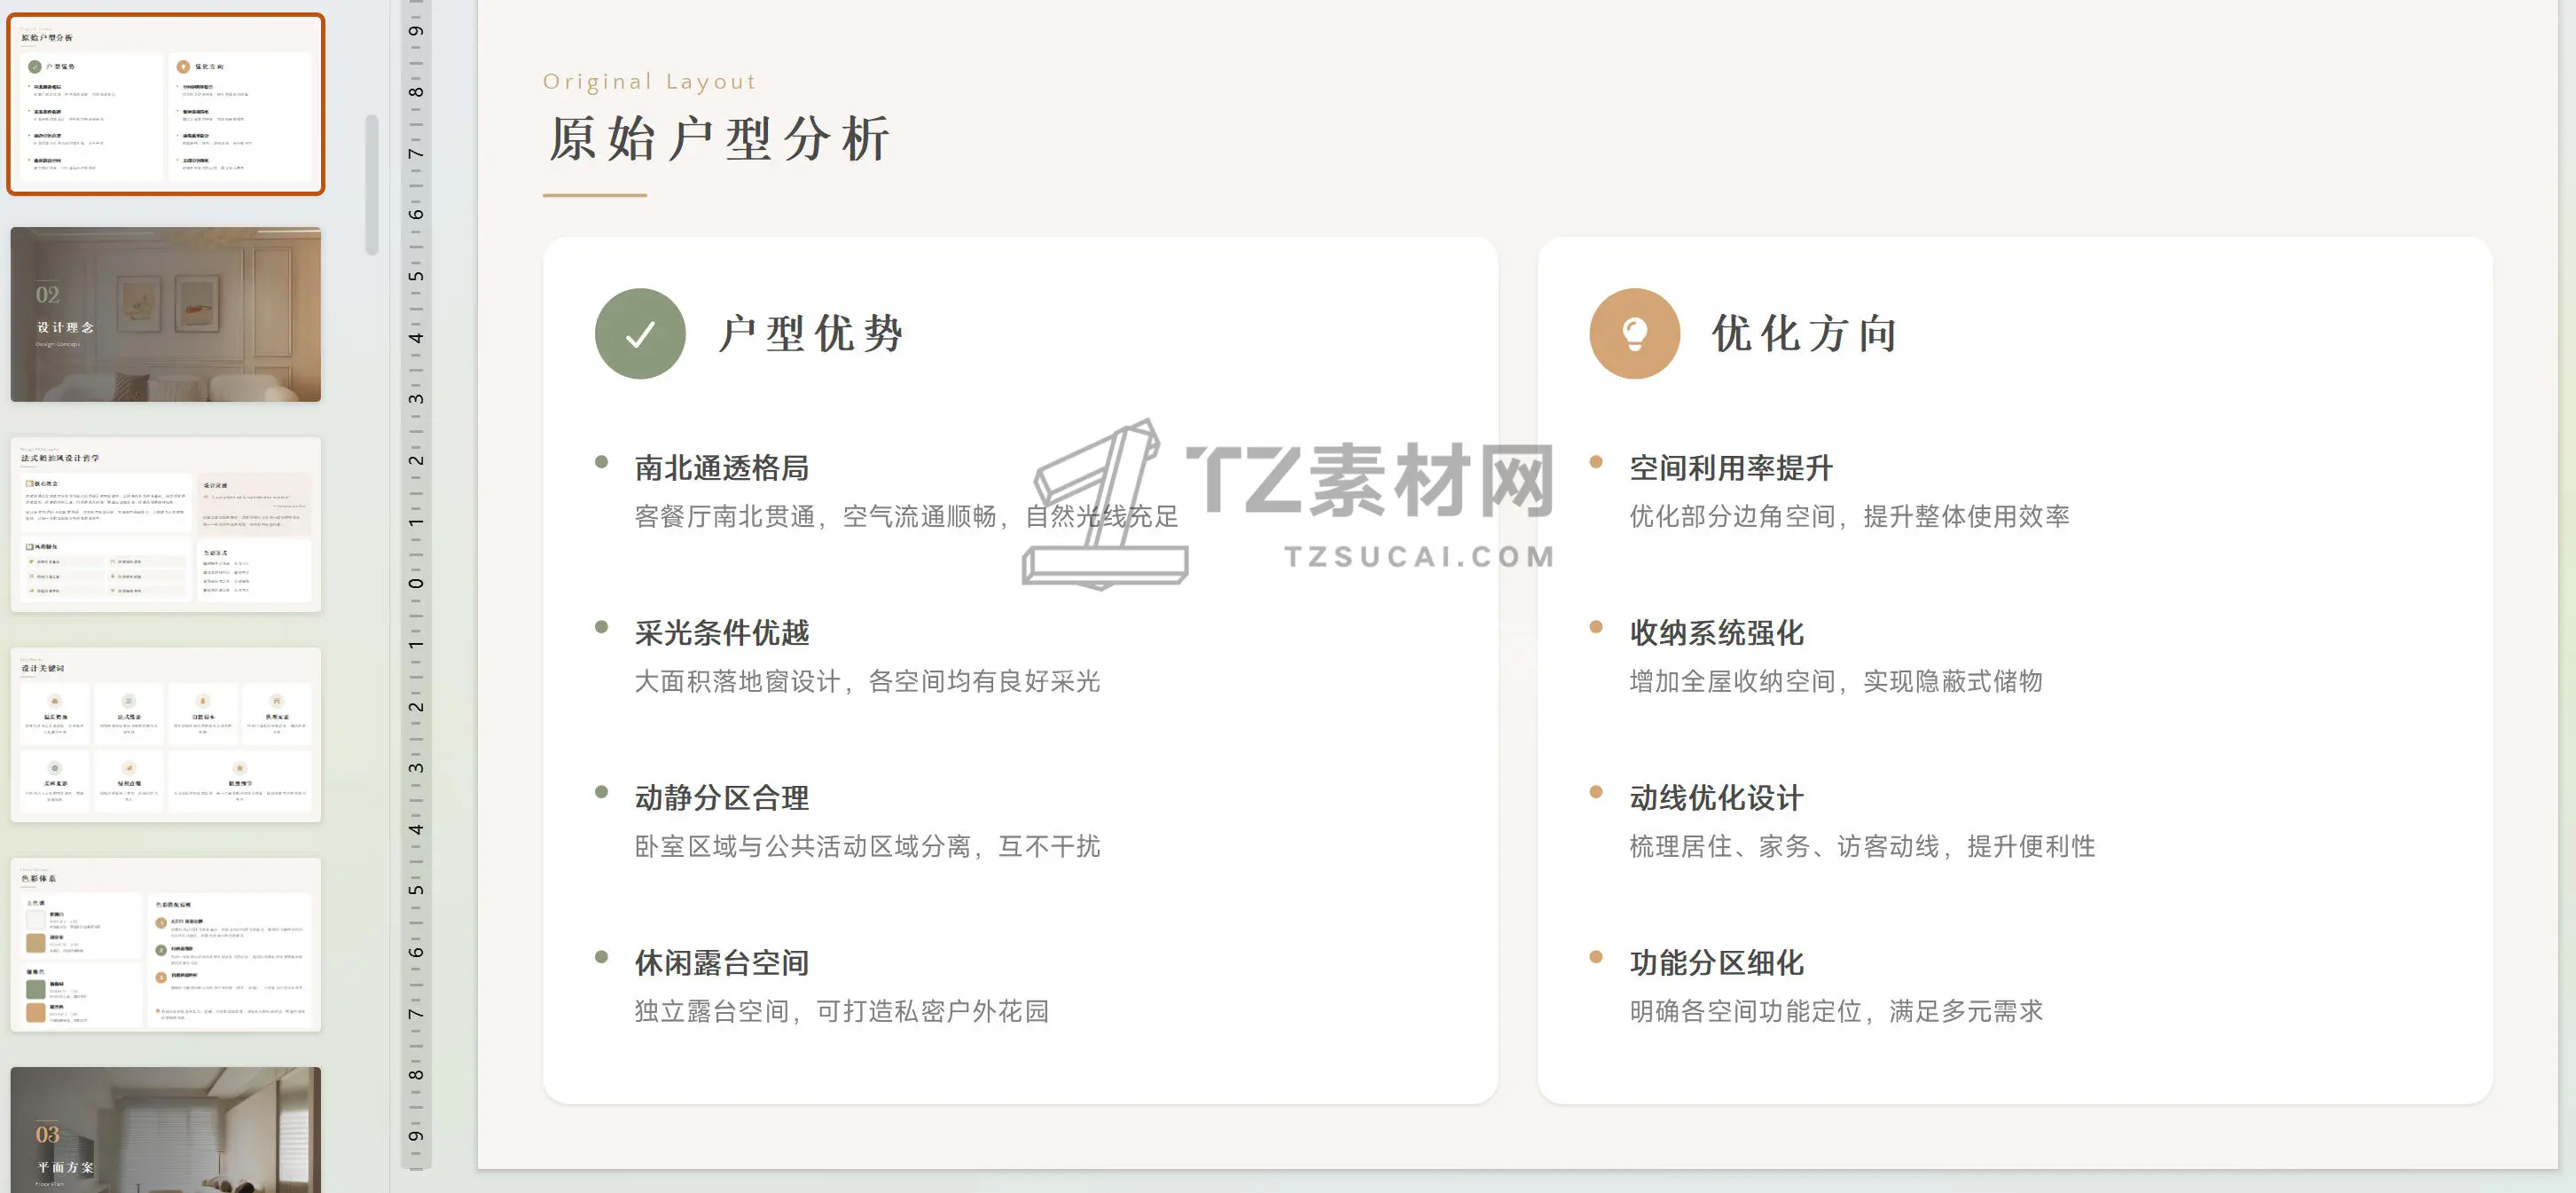Select the 采光条件优越 bullet heading
Image resolution: width=2576 pixels, height=1193 pixels.
click(x=721, y=633)
